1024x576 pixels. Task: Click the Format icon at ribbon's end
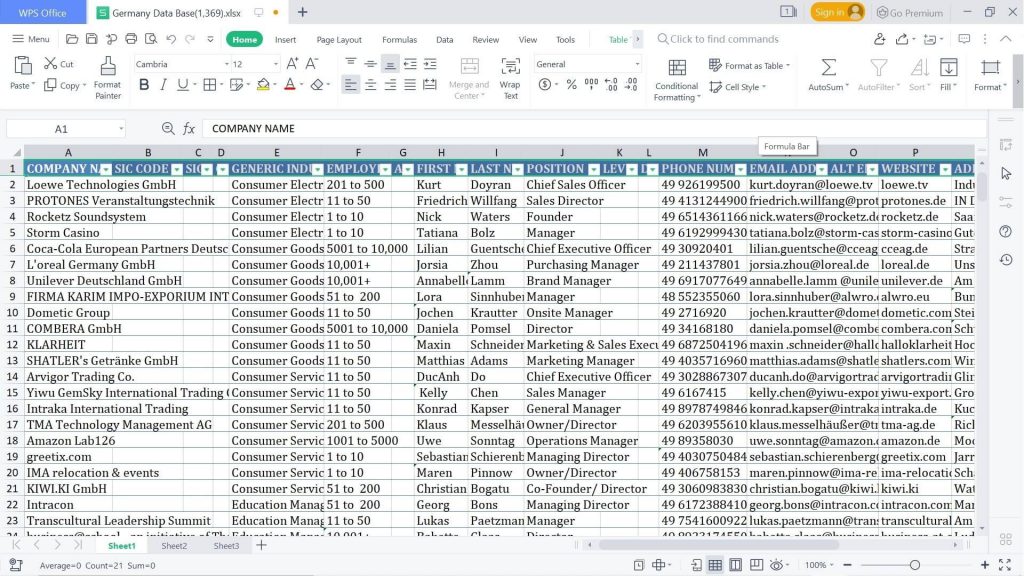[990, 67]
